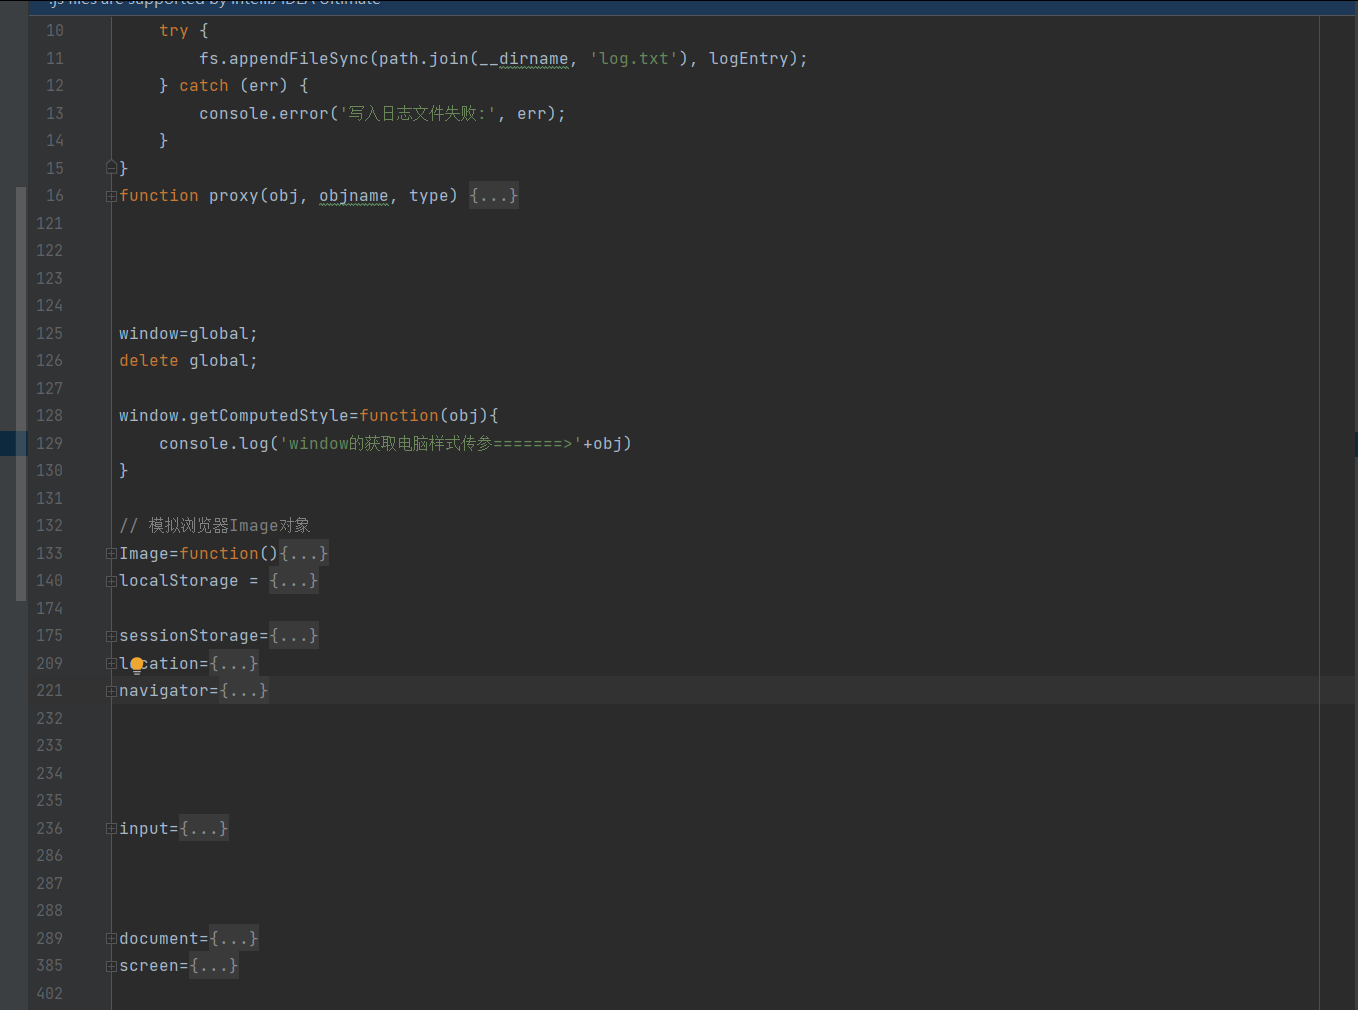Click line number 125 in the gutter
Image resolution: width=1358 pixels, height=1010 pixels.
[49, 334]
